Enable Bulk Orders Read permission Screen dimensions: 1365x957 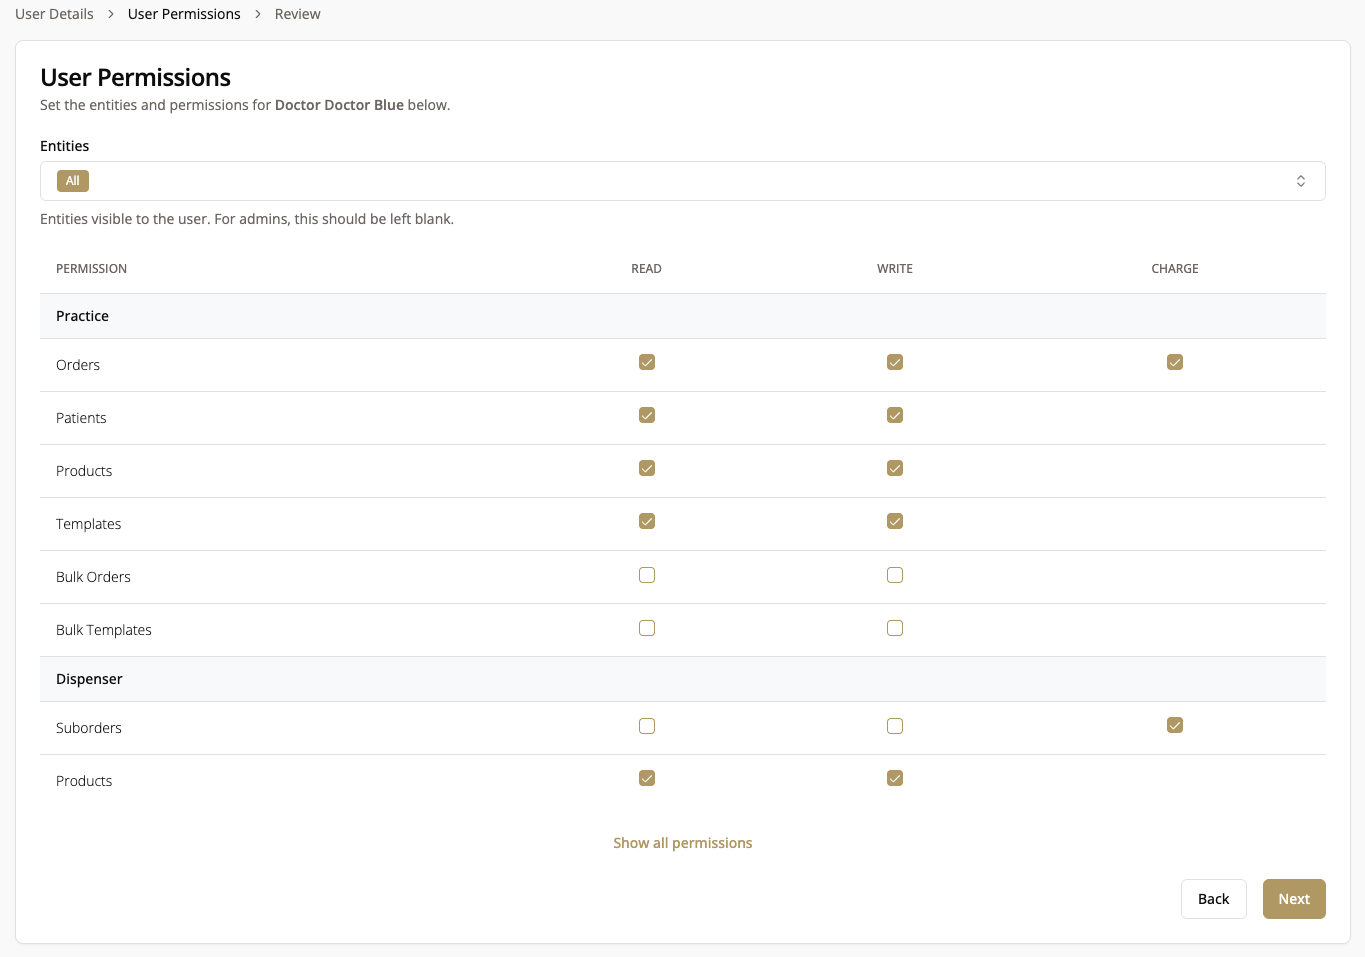[x=647, y=575]
